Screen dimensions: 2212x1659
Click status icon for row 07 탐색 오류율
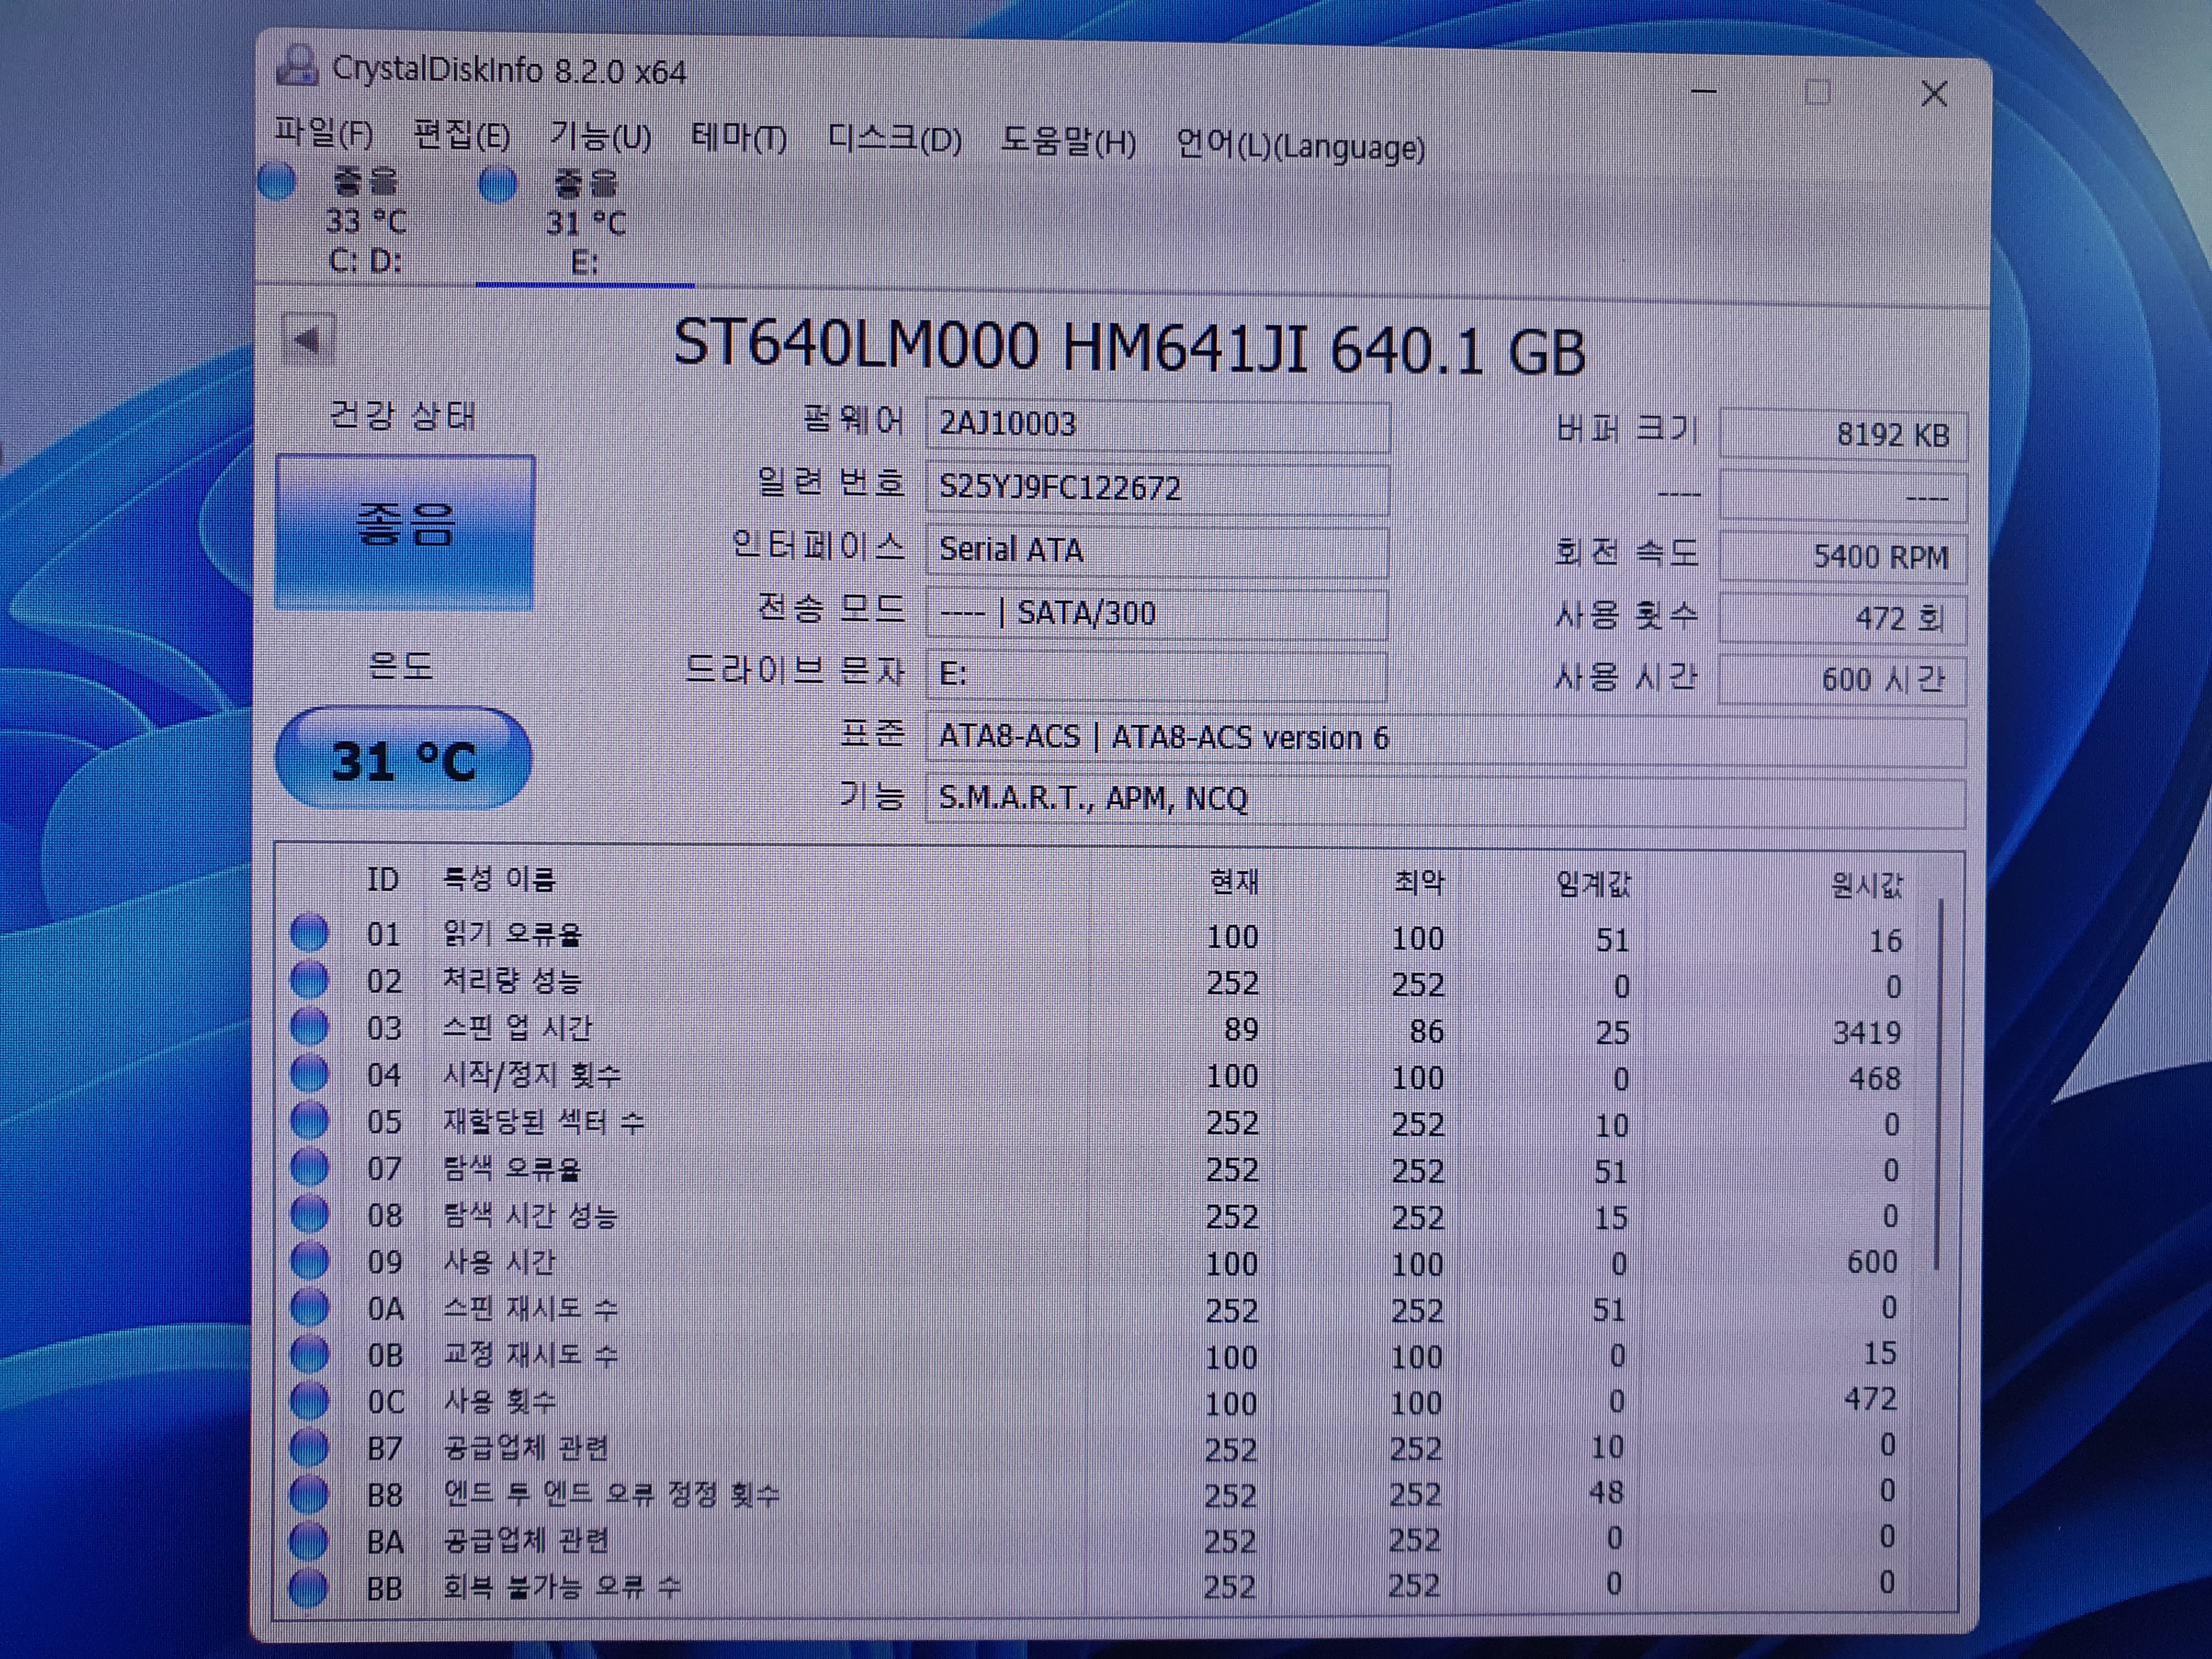[x=309, y=1168]
